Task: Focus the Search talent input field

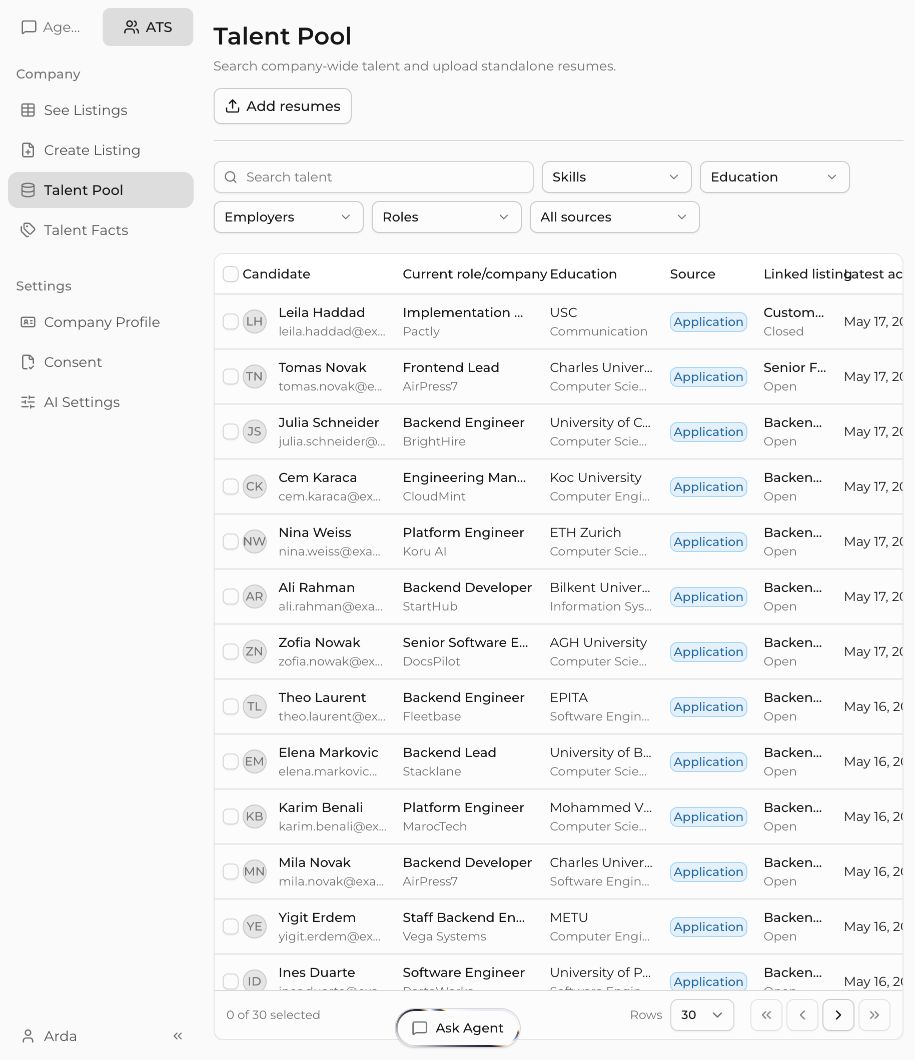Action: 374,177
